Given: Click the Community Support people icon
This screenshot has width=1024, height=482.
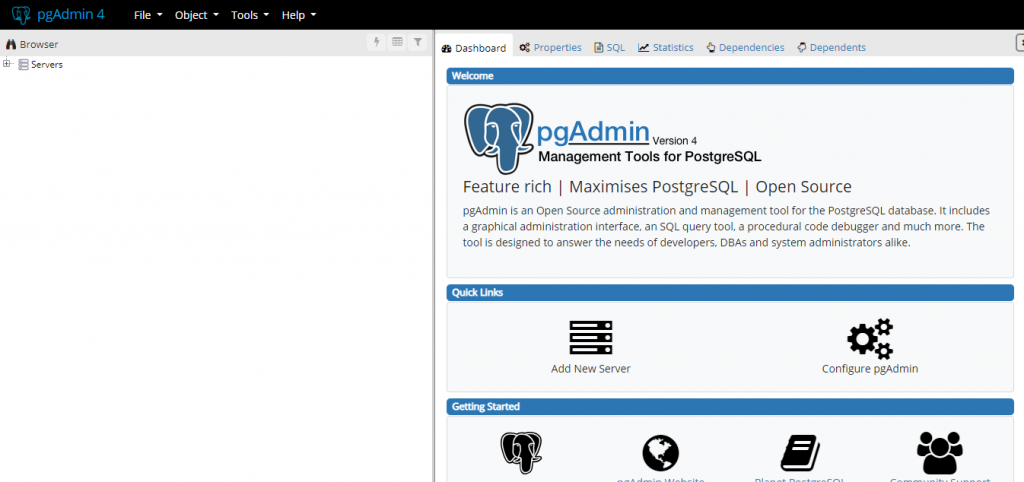Looking at the screenshot, I should pos(940,453).
